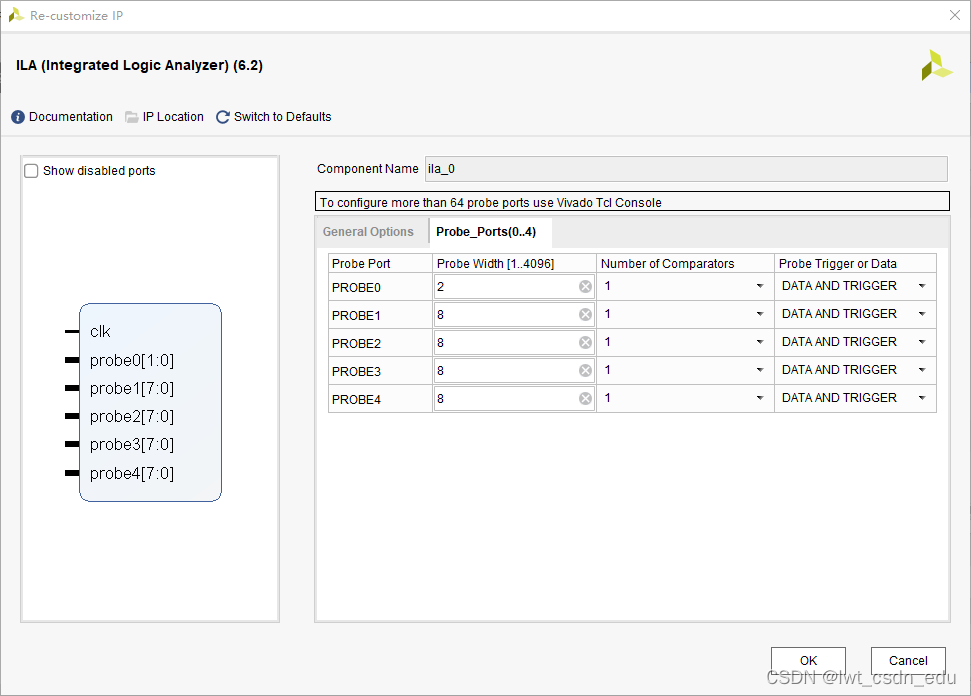The height and width of the screenshot is (696, 971).
Task: Click the Cancel button
Action: tap(908, 661)
